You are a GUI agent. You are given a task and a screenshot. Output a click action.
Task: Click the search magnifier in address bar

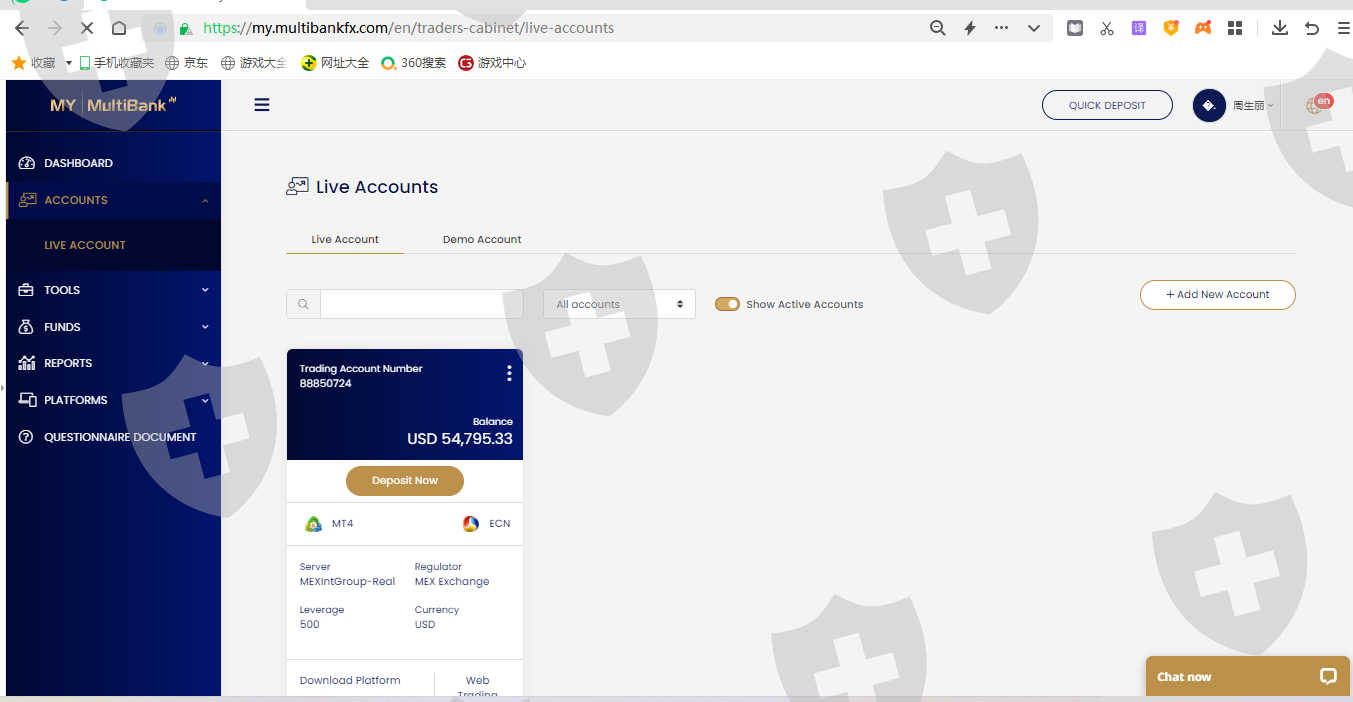[x=937, y=28]
